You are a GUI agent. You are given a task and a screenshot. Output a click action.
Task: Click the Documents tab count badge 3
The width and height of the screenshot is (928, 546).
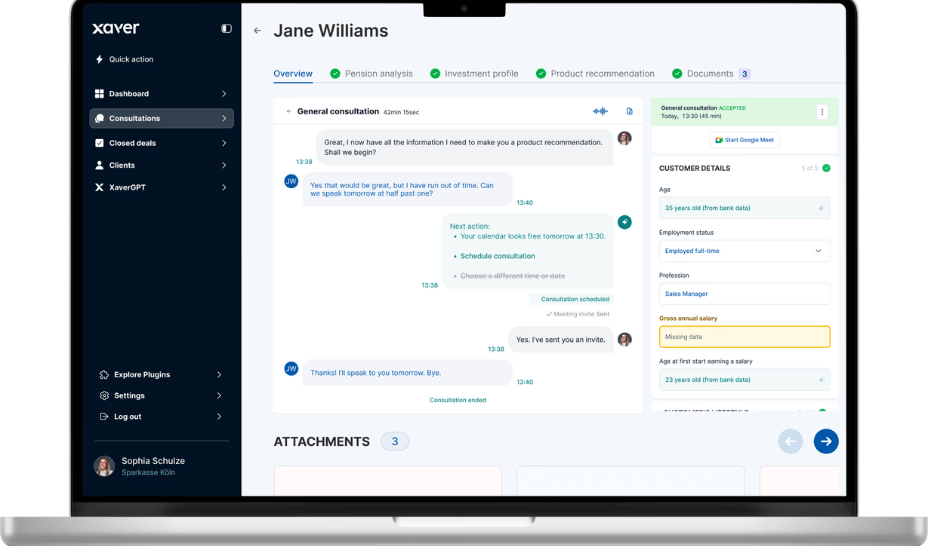pos(745,74)
